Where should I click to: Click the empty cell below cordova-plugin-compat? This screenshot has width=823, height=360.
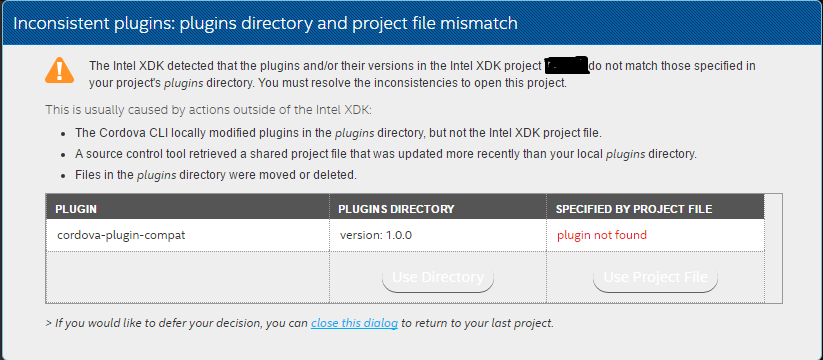188,277
